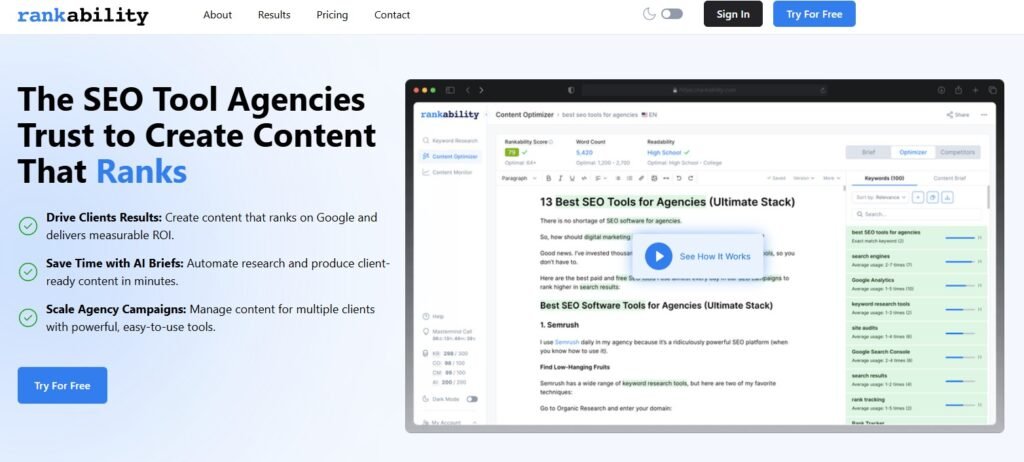Click the 'best SEO tools for agencies' usage bar
Image resolution: width=1024 pixels, height=462 pixels.
[x=960, y=237]
